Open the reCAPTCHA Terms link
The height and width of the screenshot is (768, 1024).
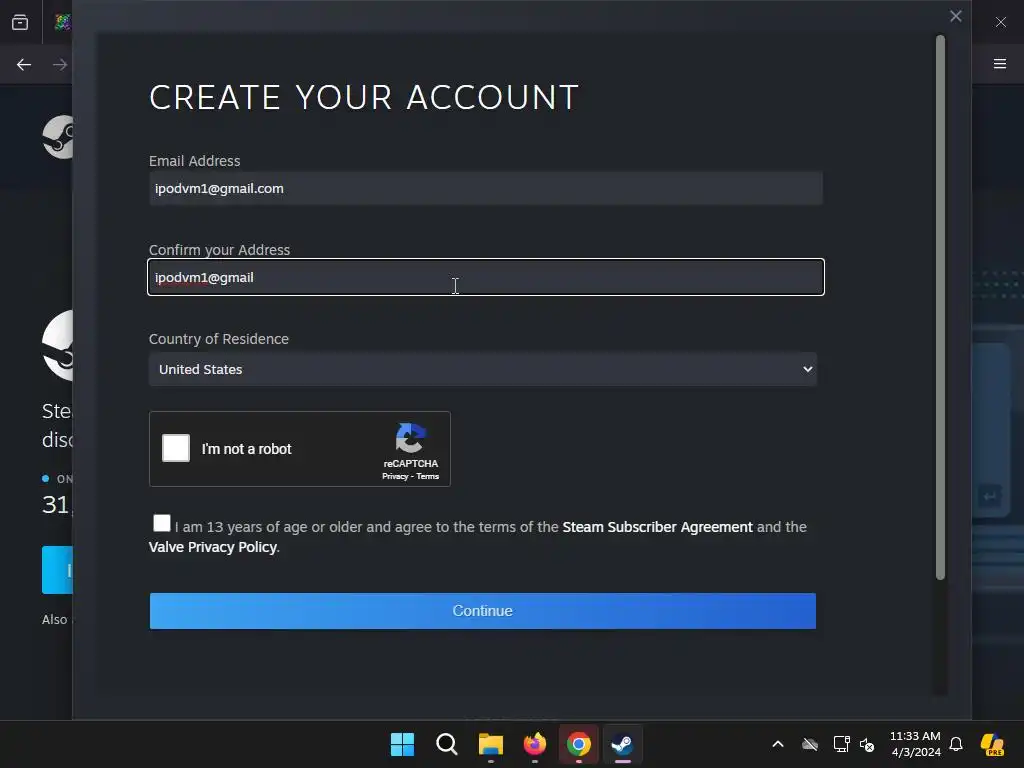click(428, 477)
